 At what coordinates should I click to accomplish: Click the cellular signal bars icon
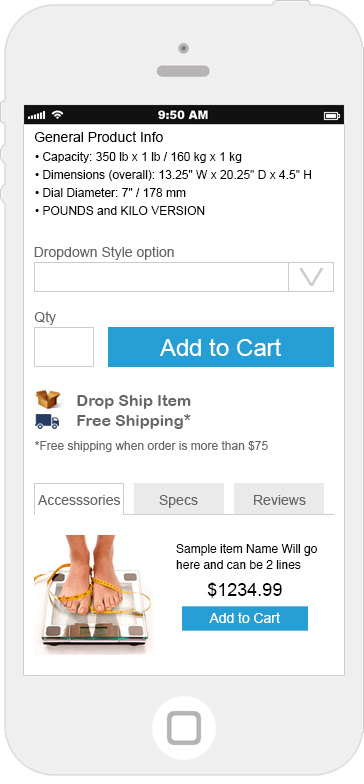tap(36, 116)
